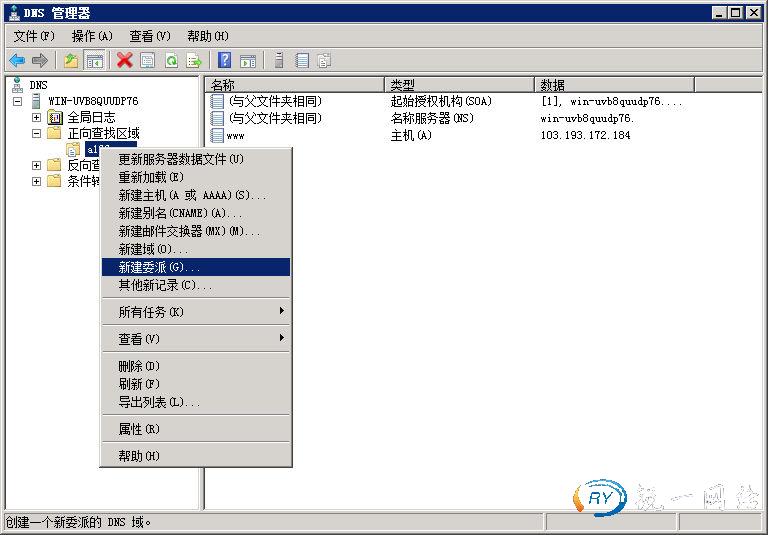This screenshot has height=535, width=768.
Task: Click the [1], win-uvb8quudp76 SOA data
Action: click(611, 101)
